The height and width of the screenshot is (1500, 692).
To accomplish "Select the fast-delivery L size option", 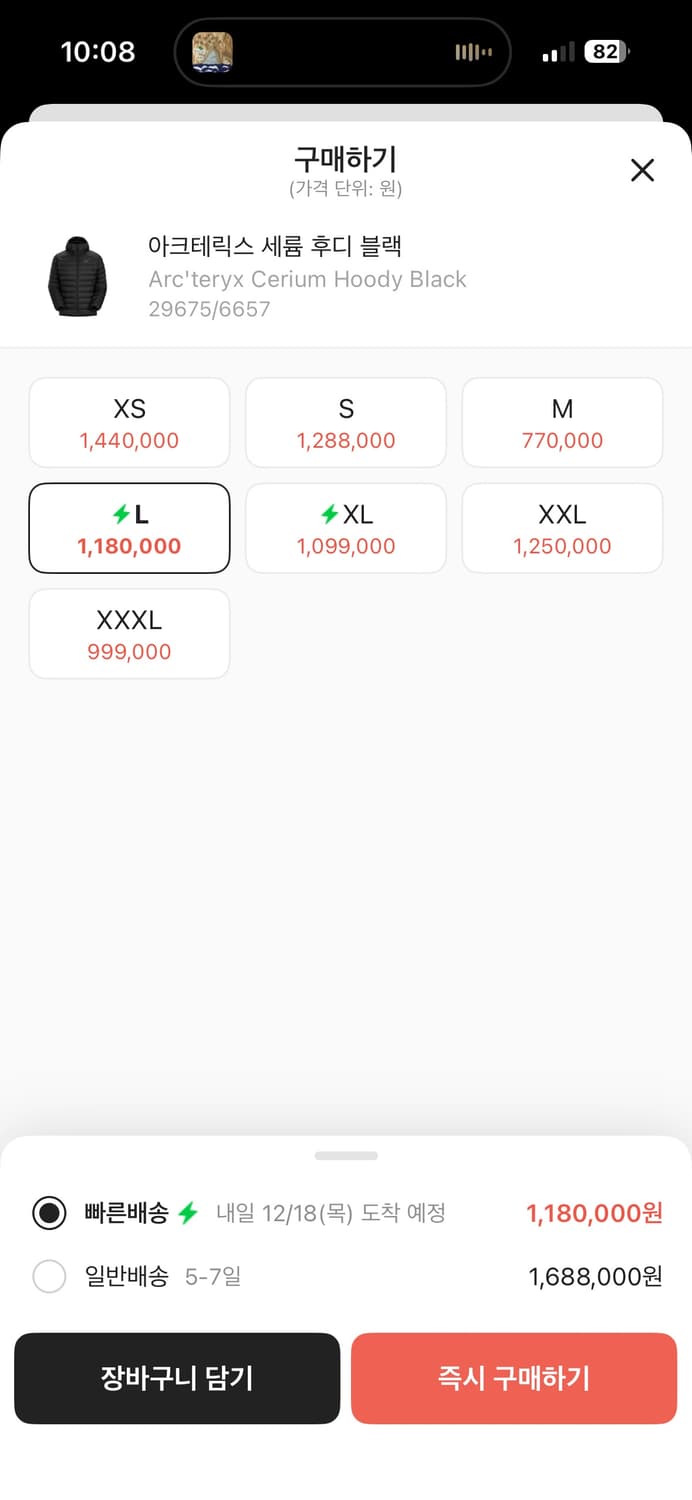I will (x=129, y=529).
